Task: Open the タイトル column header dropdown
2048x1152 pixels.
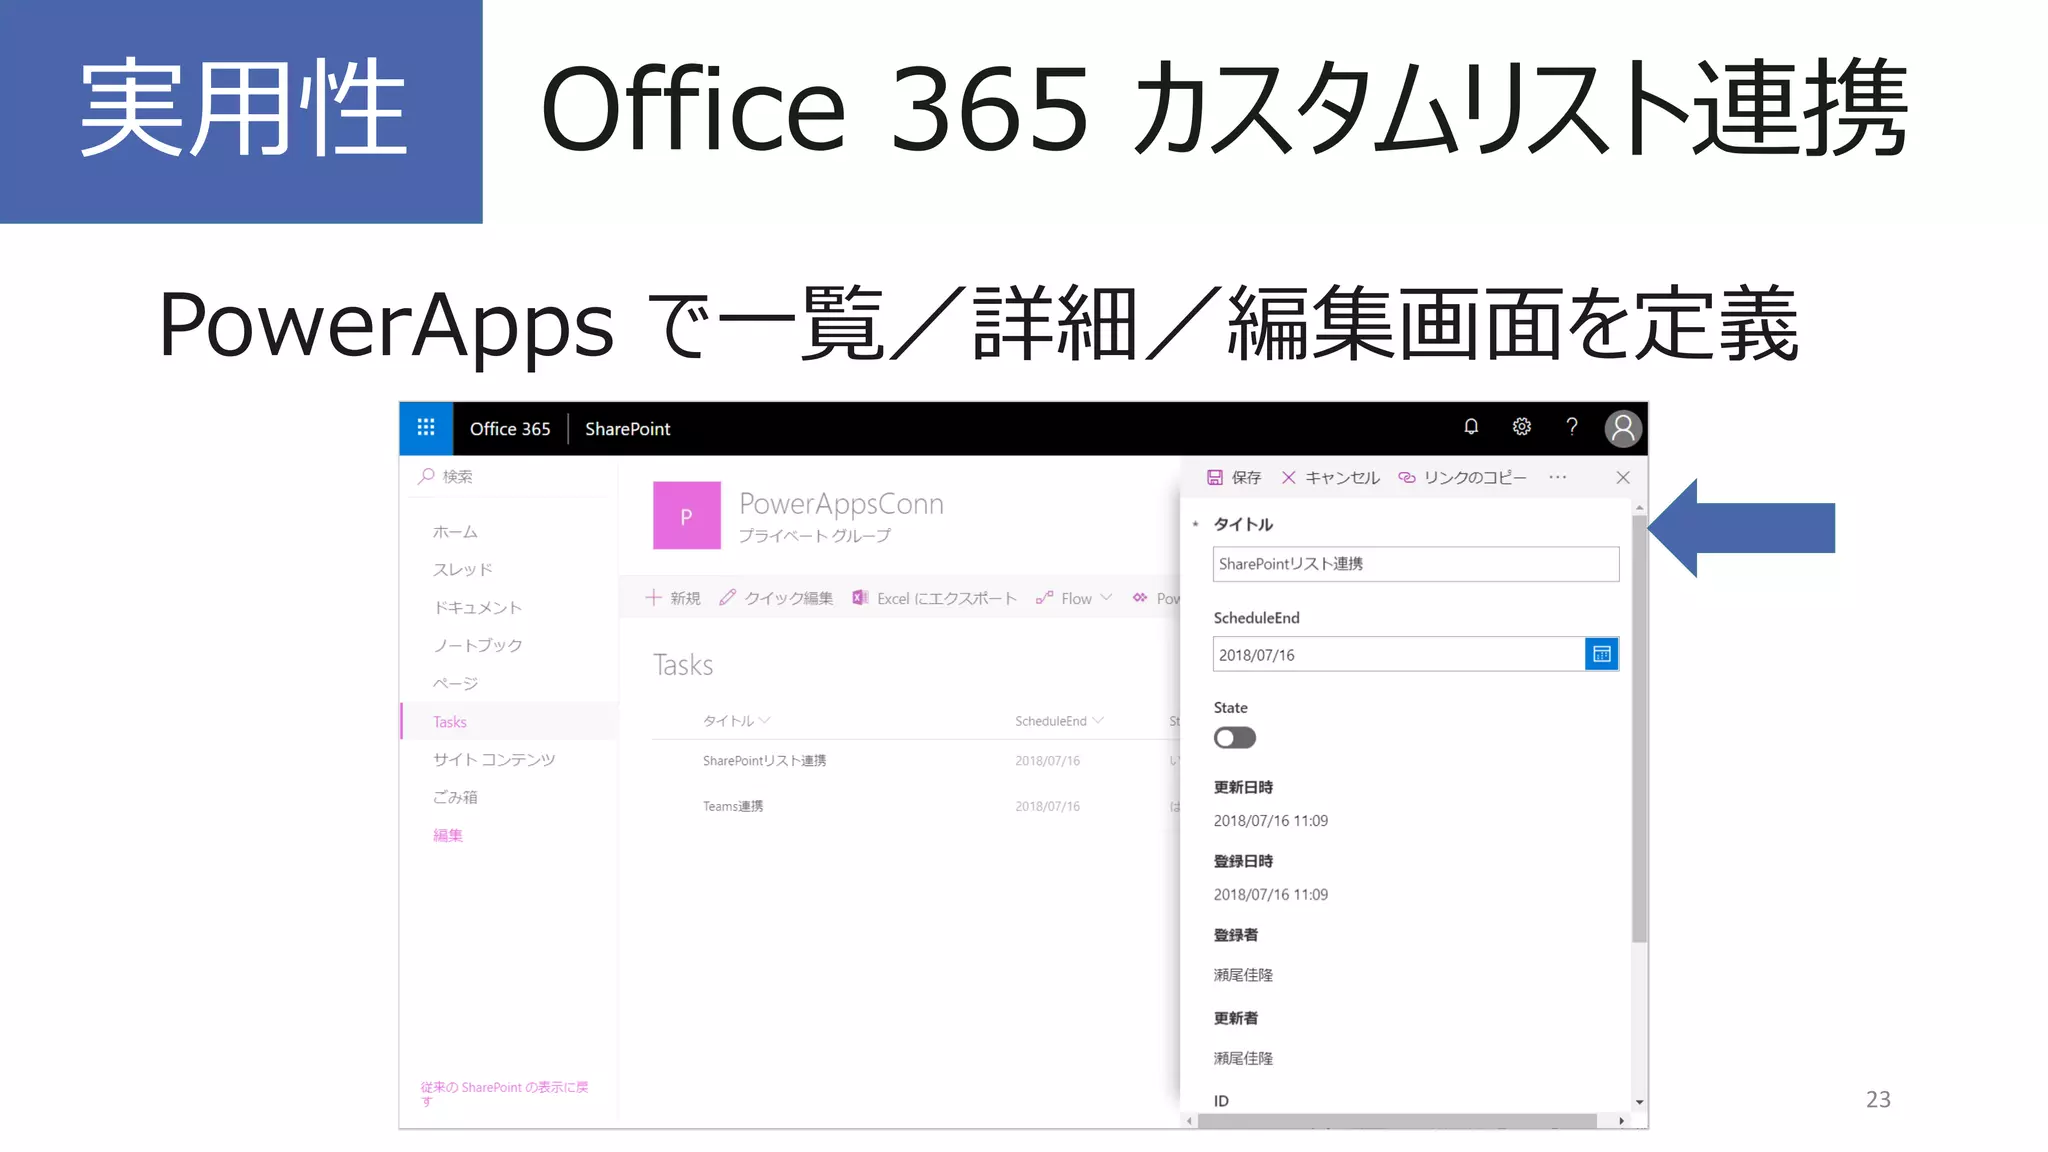Action: (765, 721)
